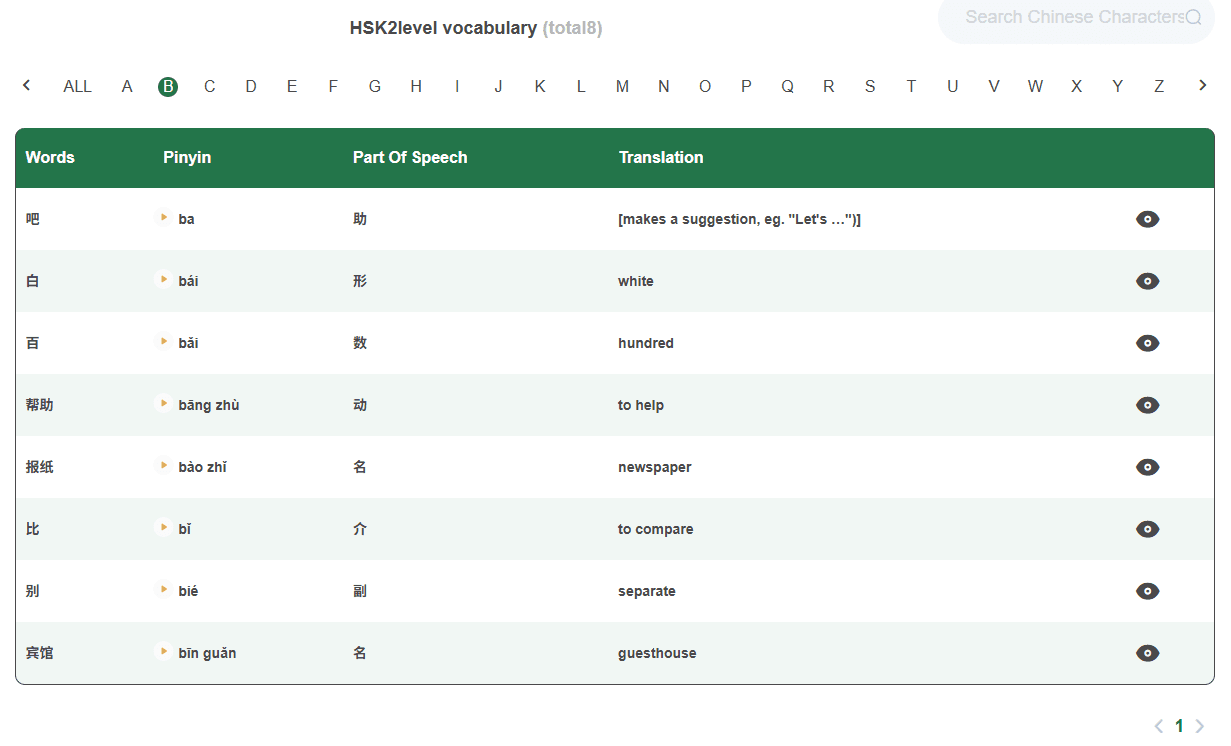Click the right chevron beside letter Z
The image size is (1231, 746).
[x=1202, y=86]
